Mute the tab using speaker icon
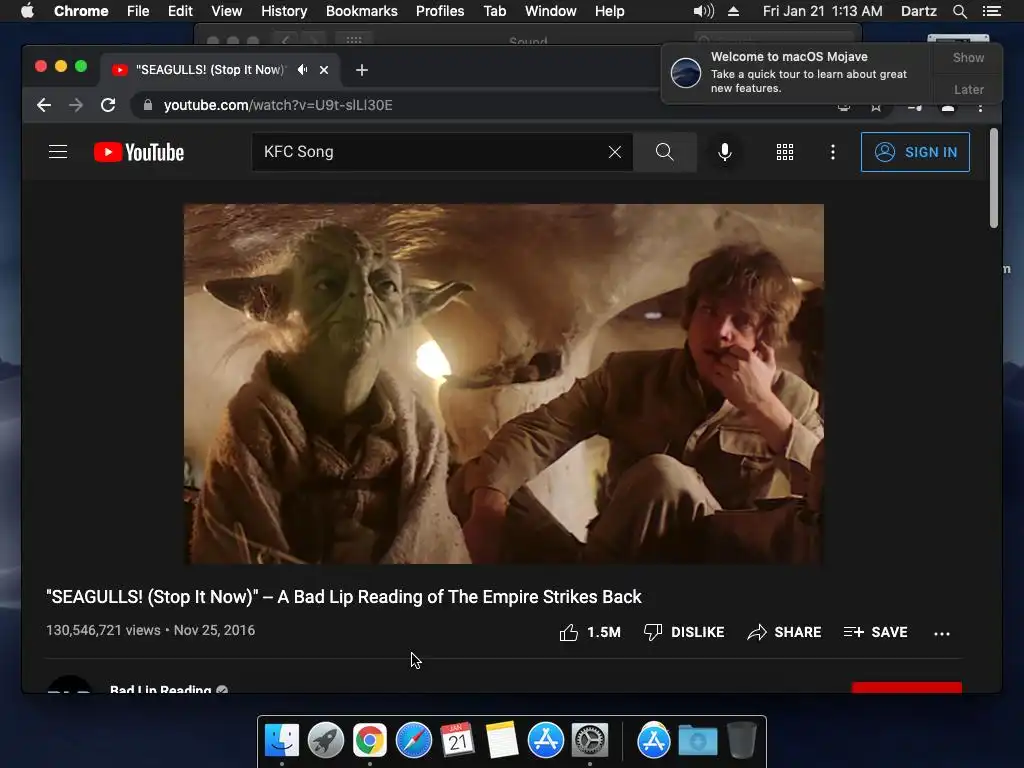This screenshot has height=768, width=1024. (302, 69)
